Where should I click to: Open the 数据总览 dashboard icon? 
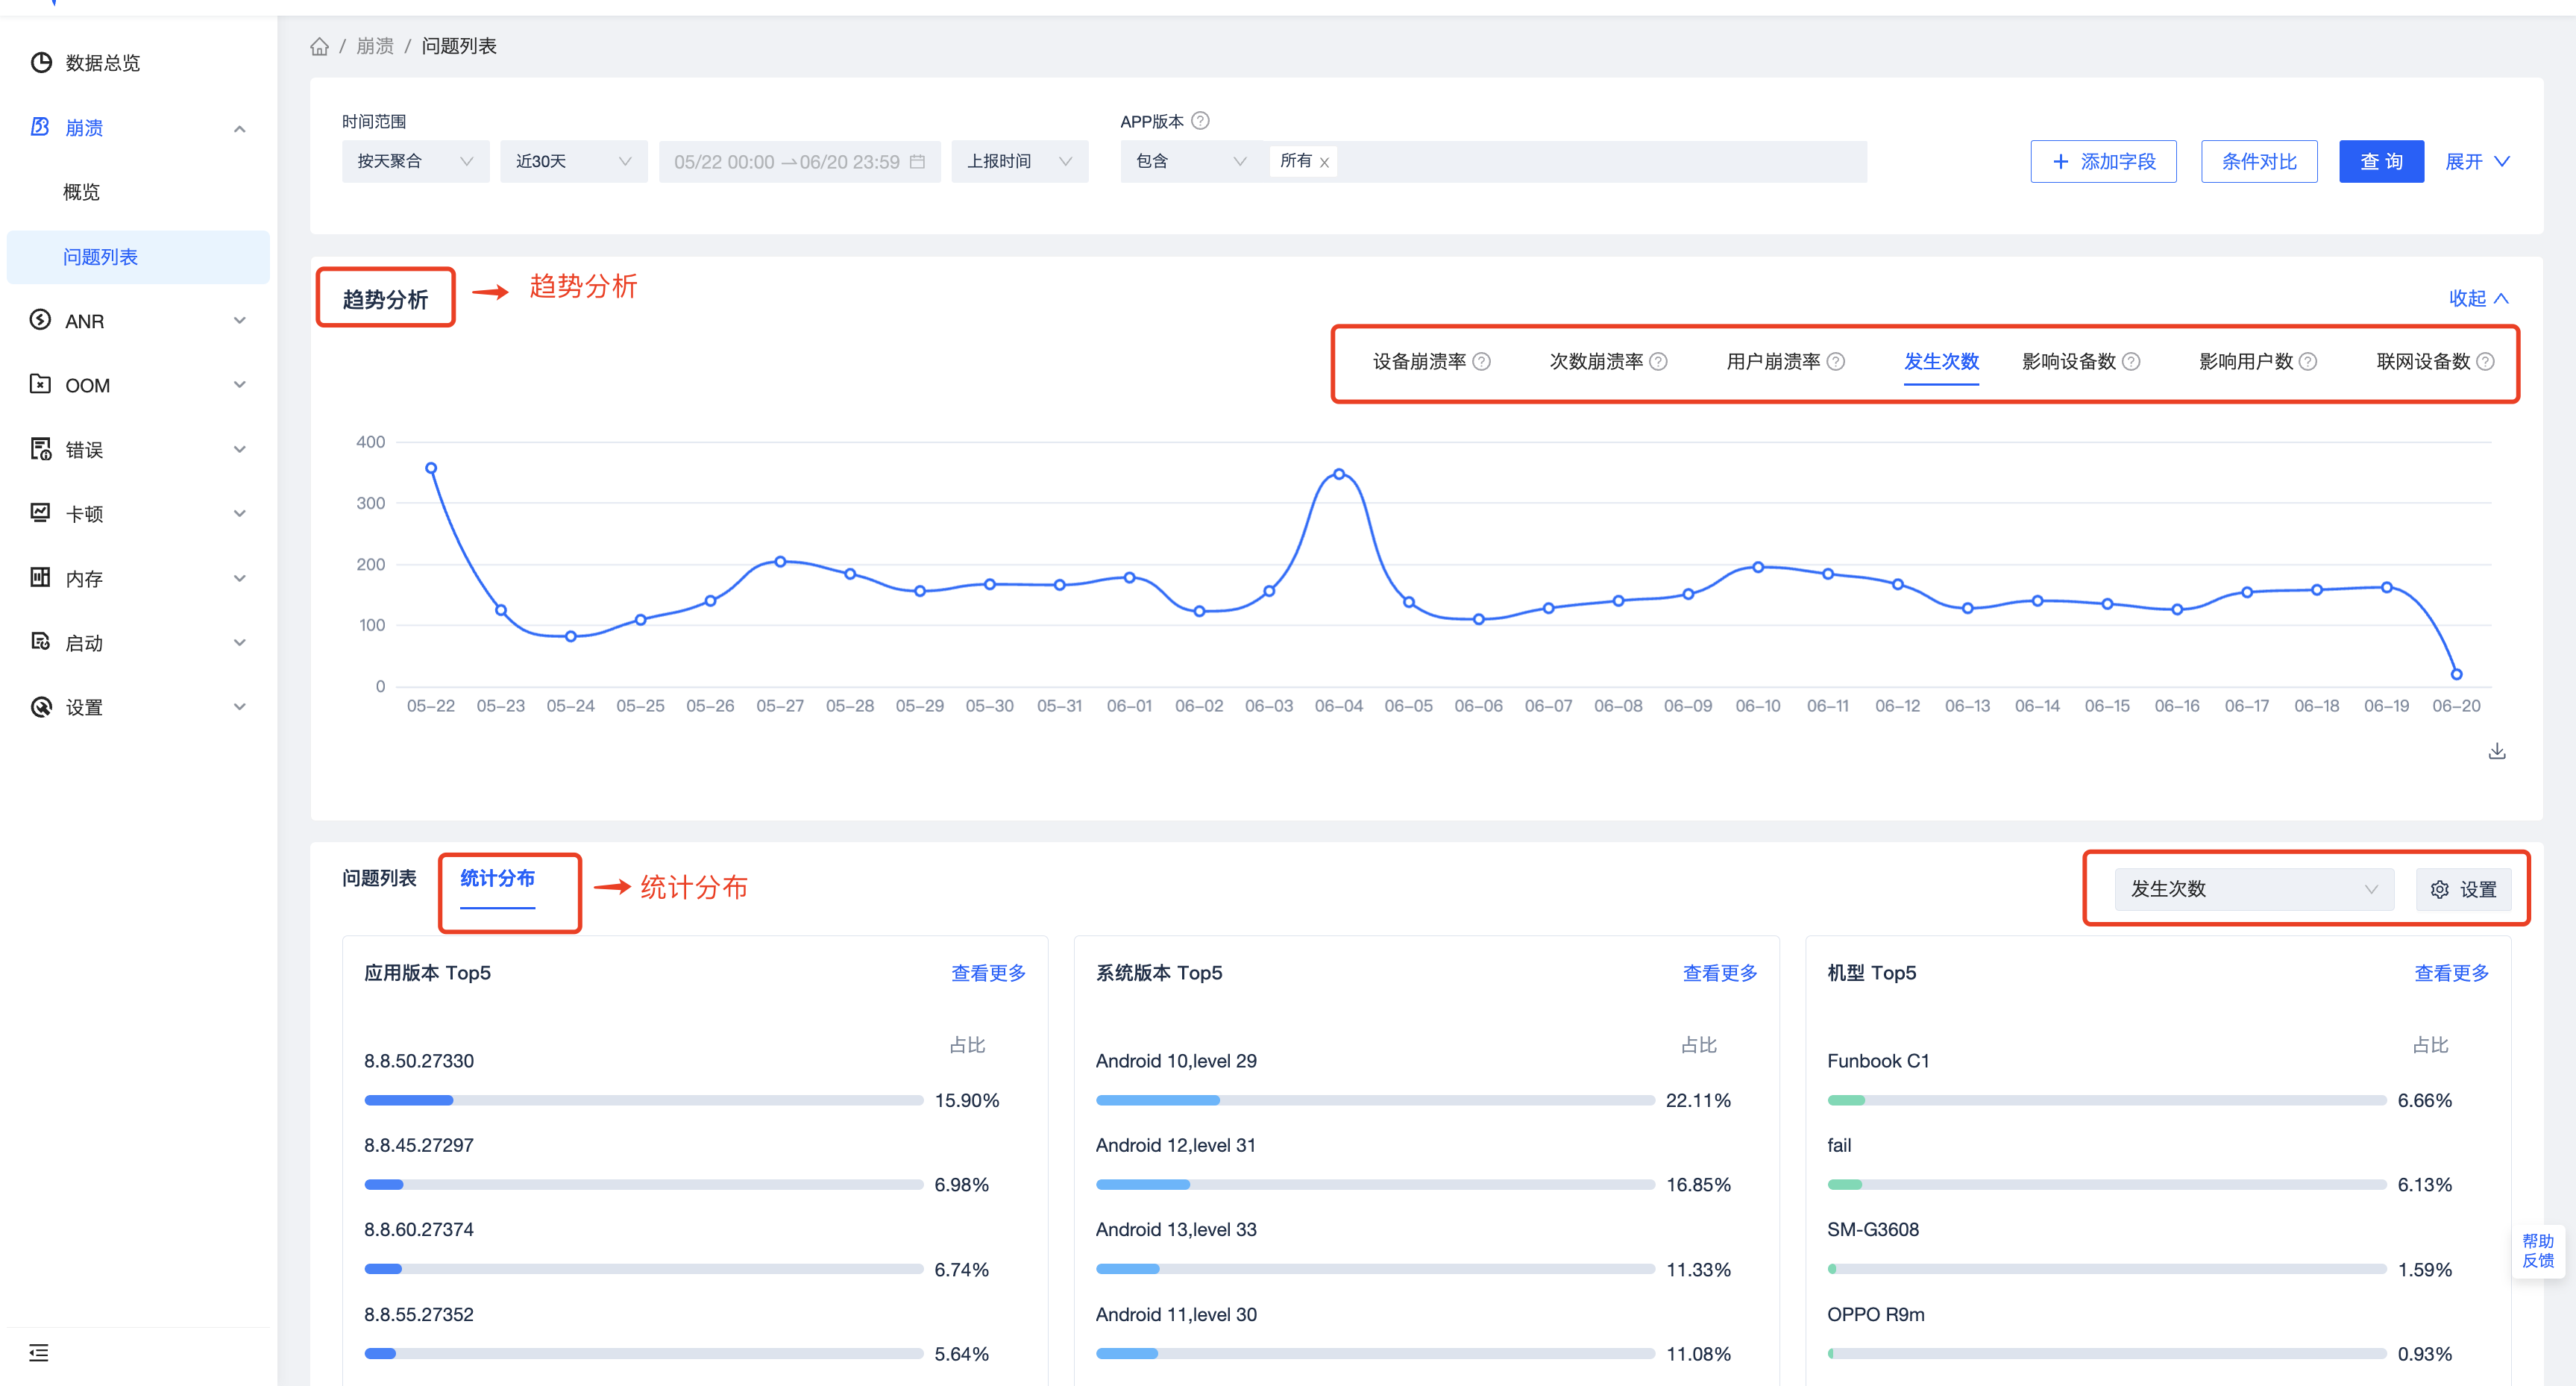tap(41, 63)
